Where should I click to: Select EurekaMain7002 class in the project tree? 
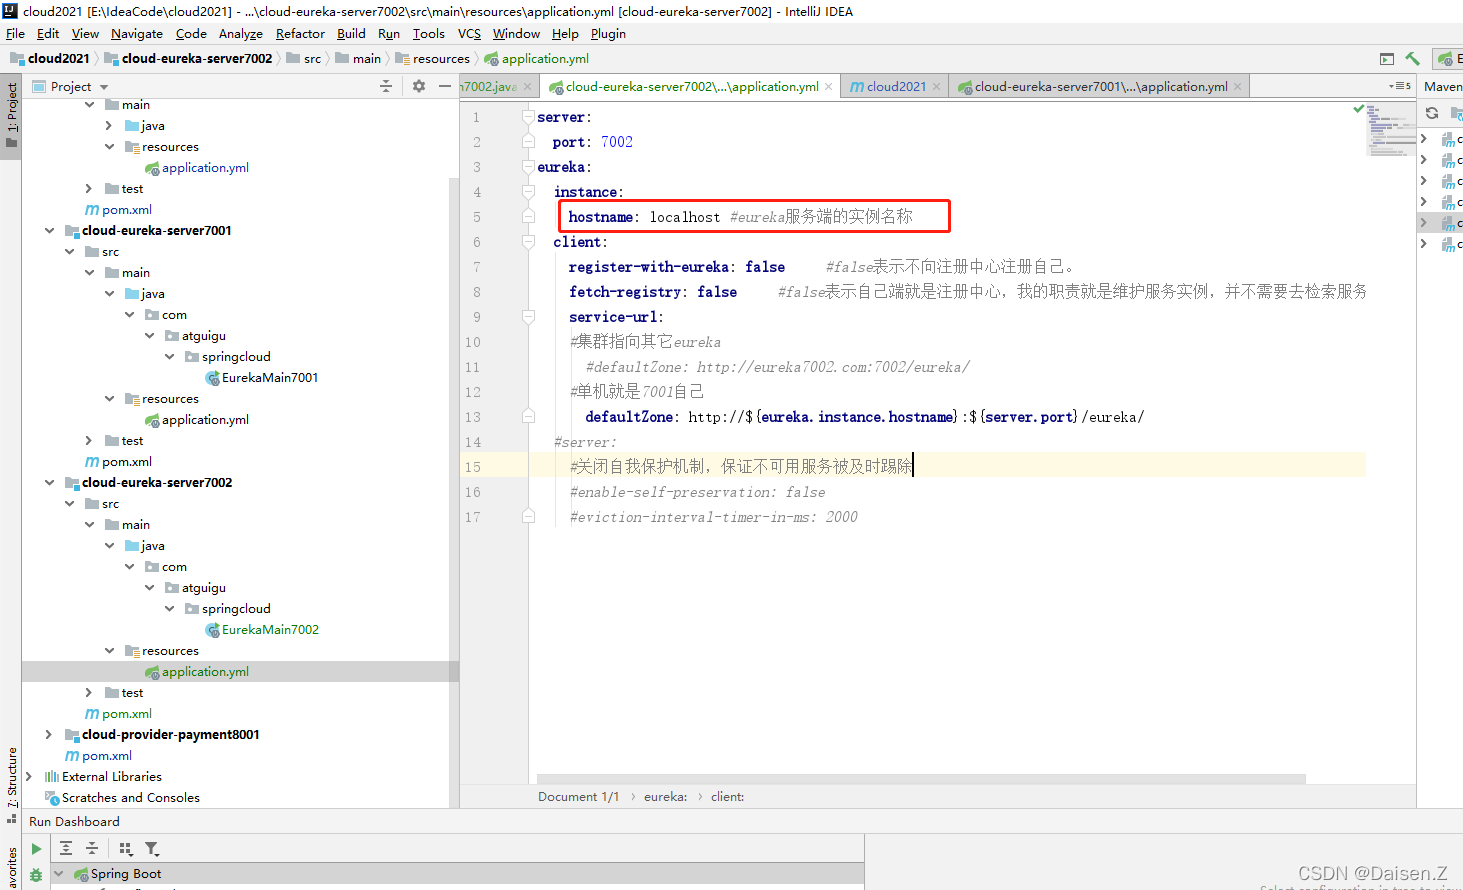pyautogui.click(x=261, y=630)
